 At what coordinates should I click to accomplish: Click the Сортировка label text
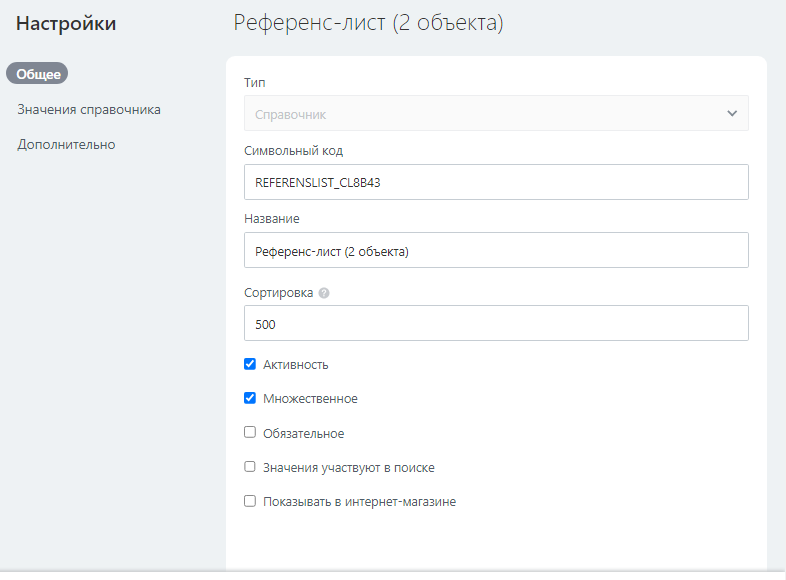(278, 293)
